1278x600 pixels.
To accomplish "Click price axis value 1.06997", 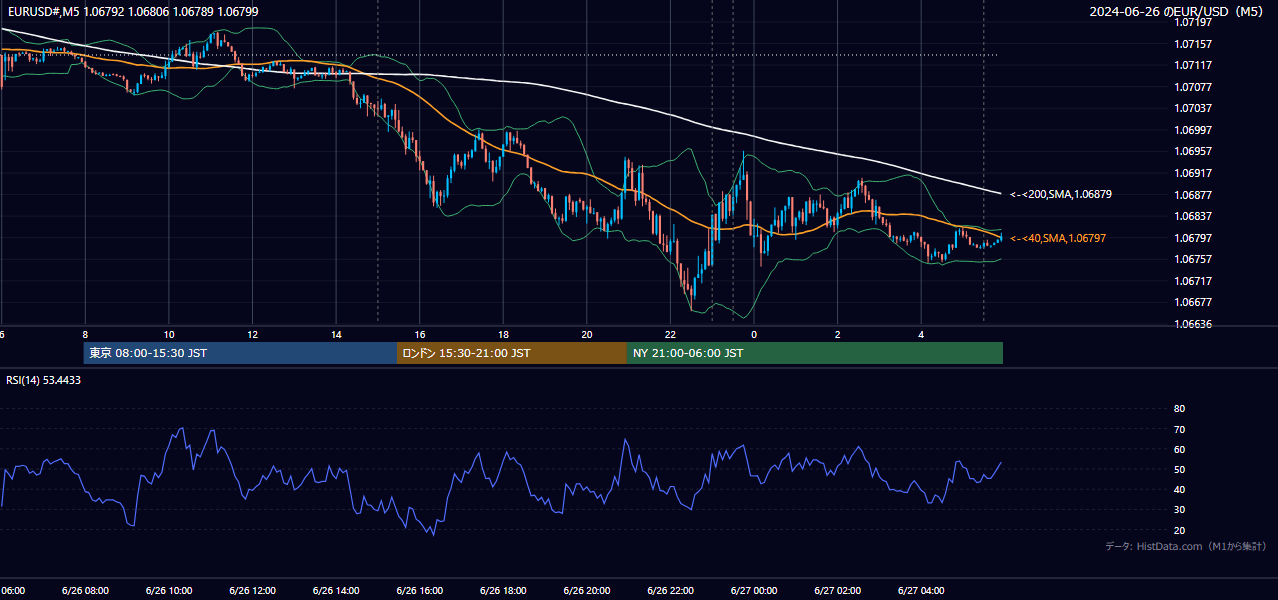I will (x=1192, y=130).
